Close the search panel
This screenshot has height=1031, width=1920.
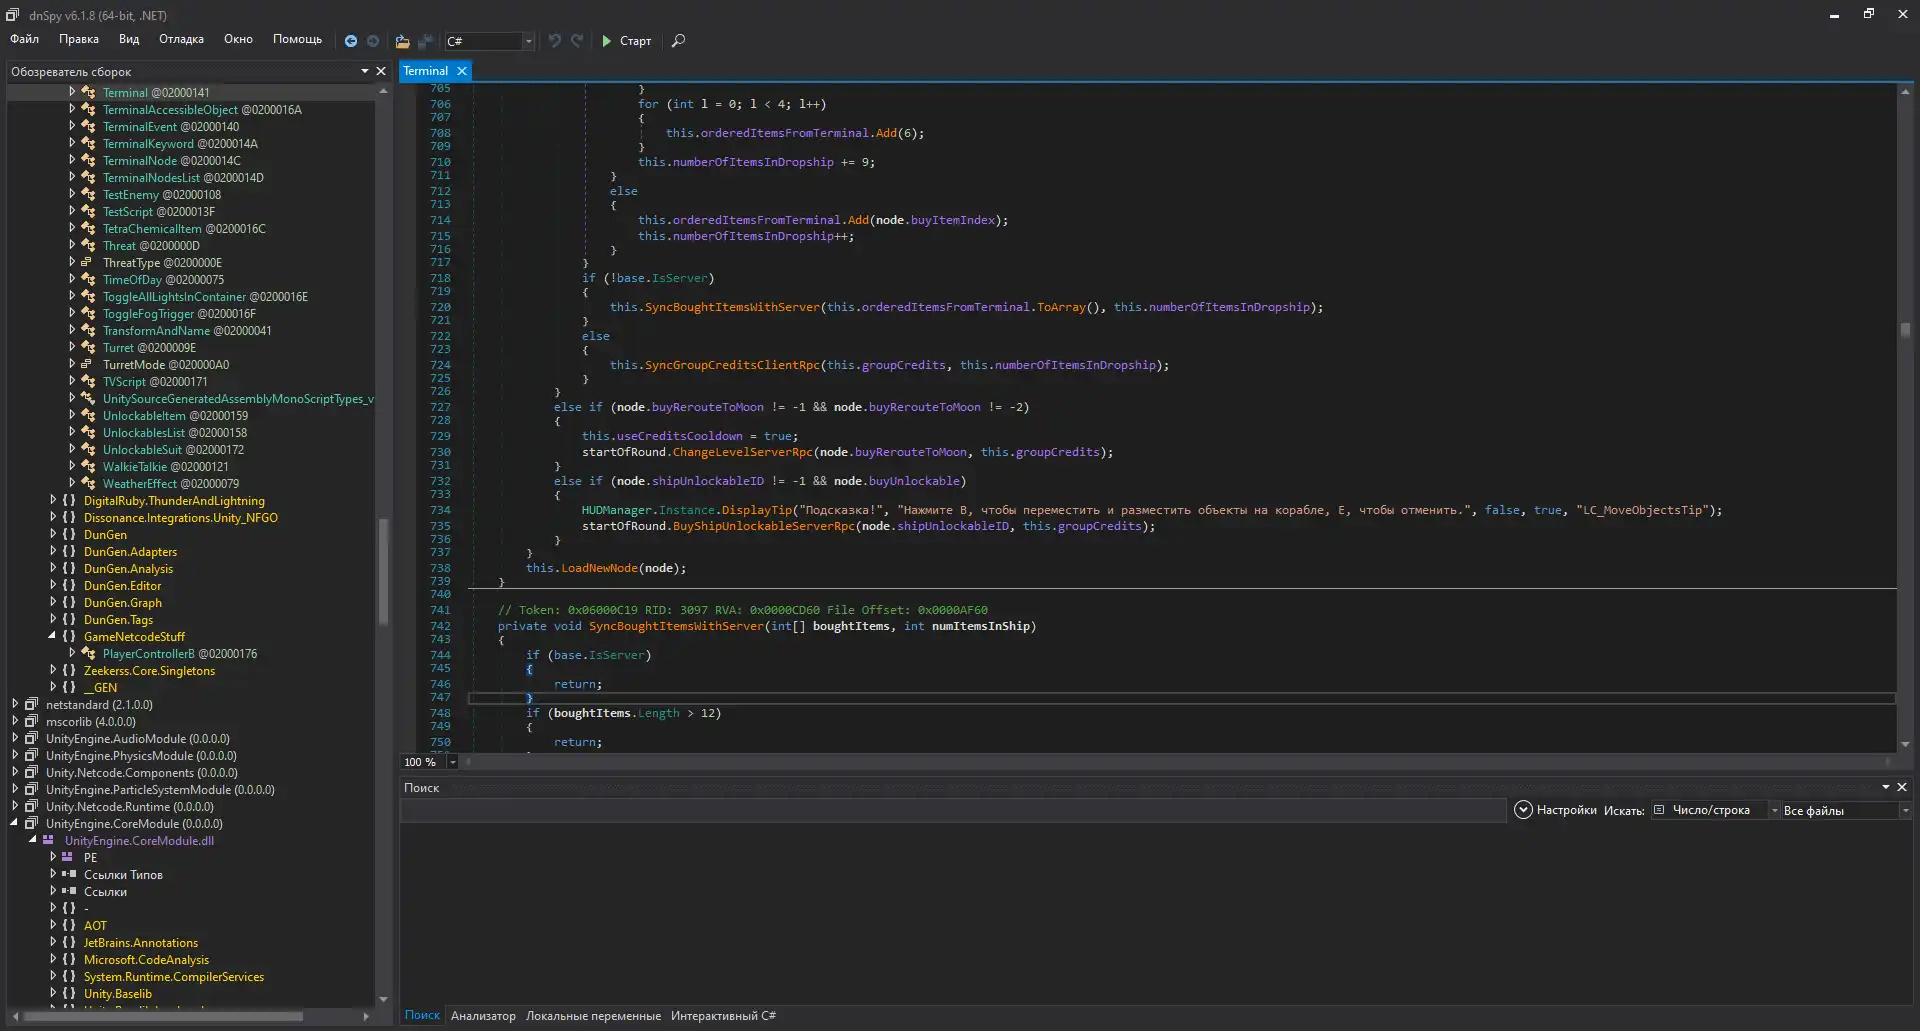tap(1902, 788)
